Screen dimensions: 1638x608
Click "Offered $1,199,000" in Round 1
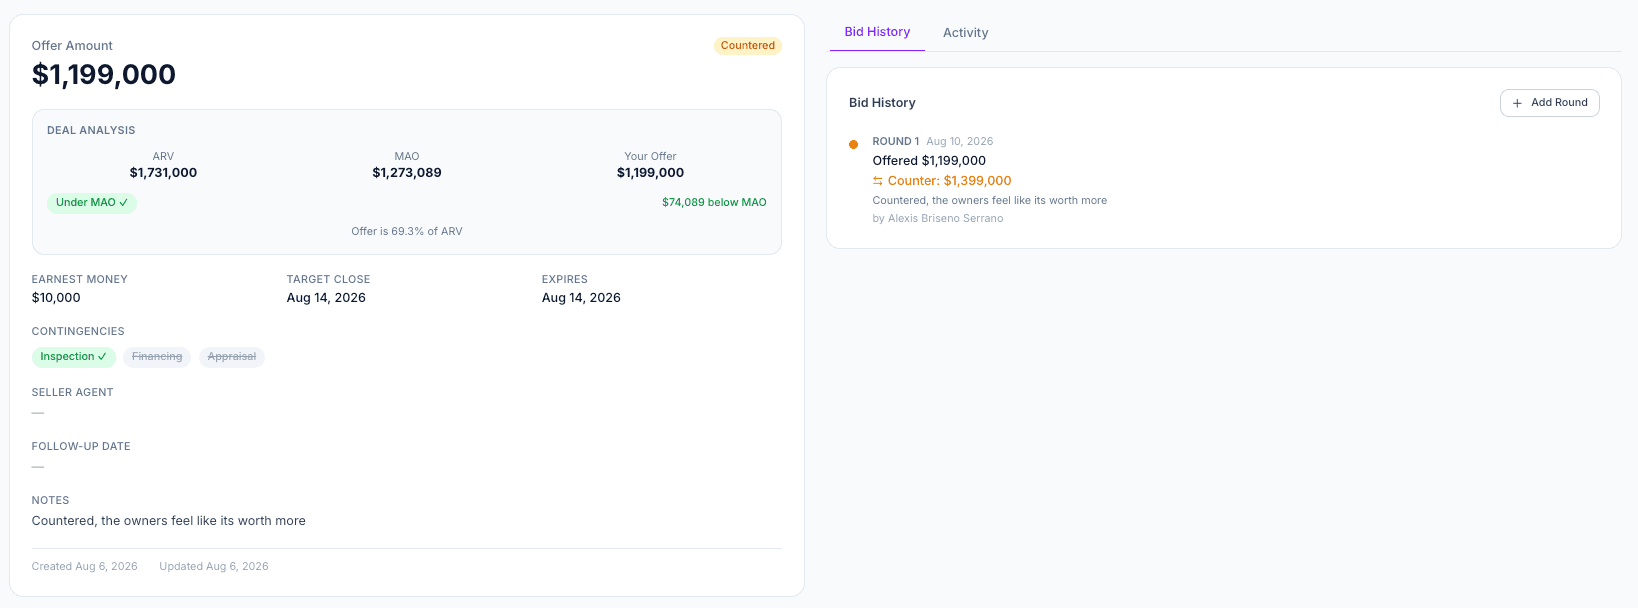tap(929, 161)
